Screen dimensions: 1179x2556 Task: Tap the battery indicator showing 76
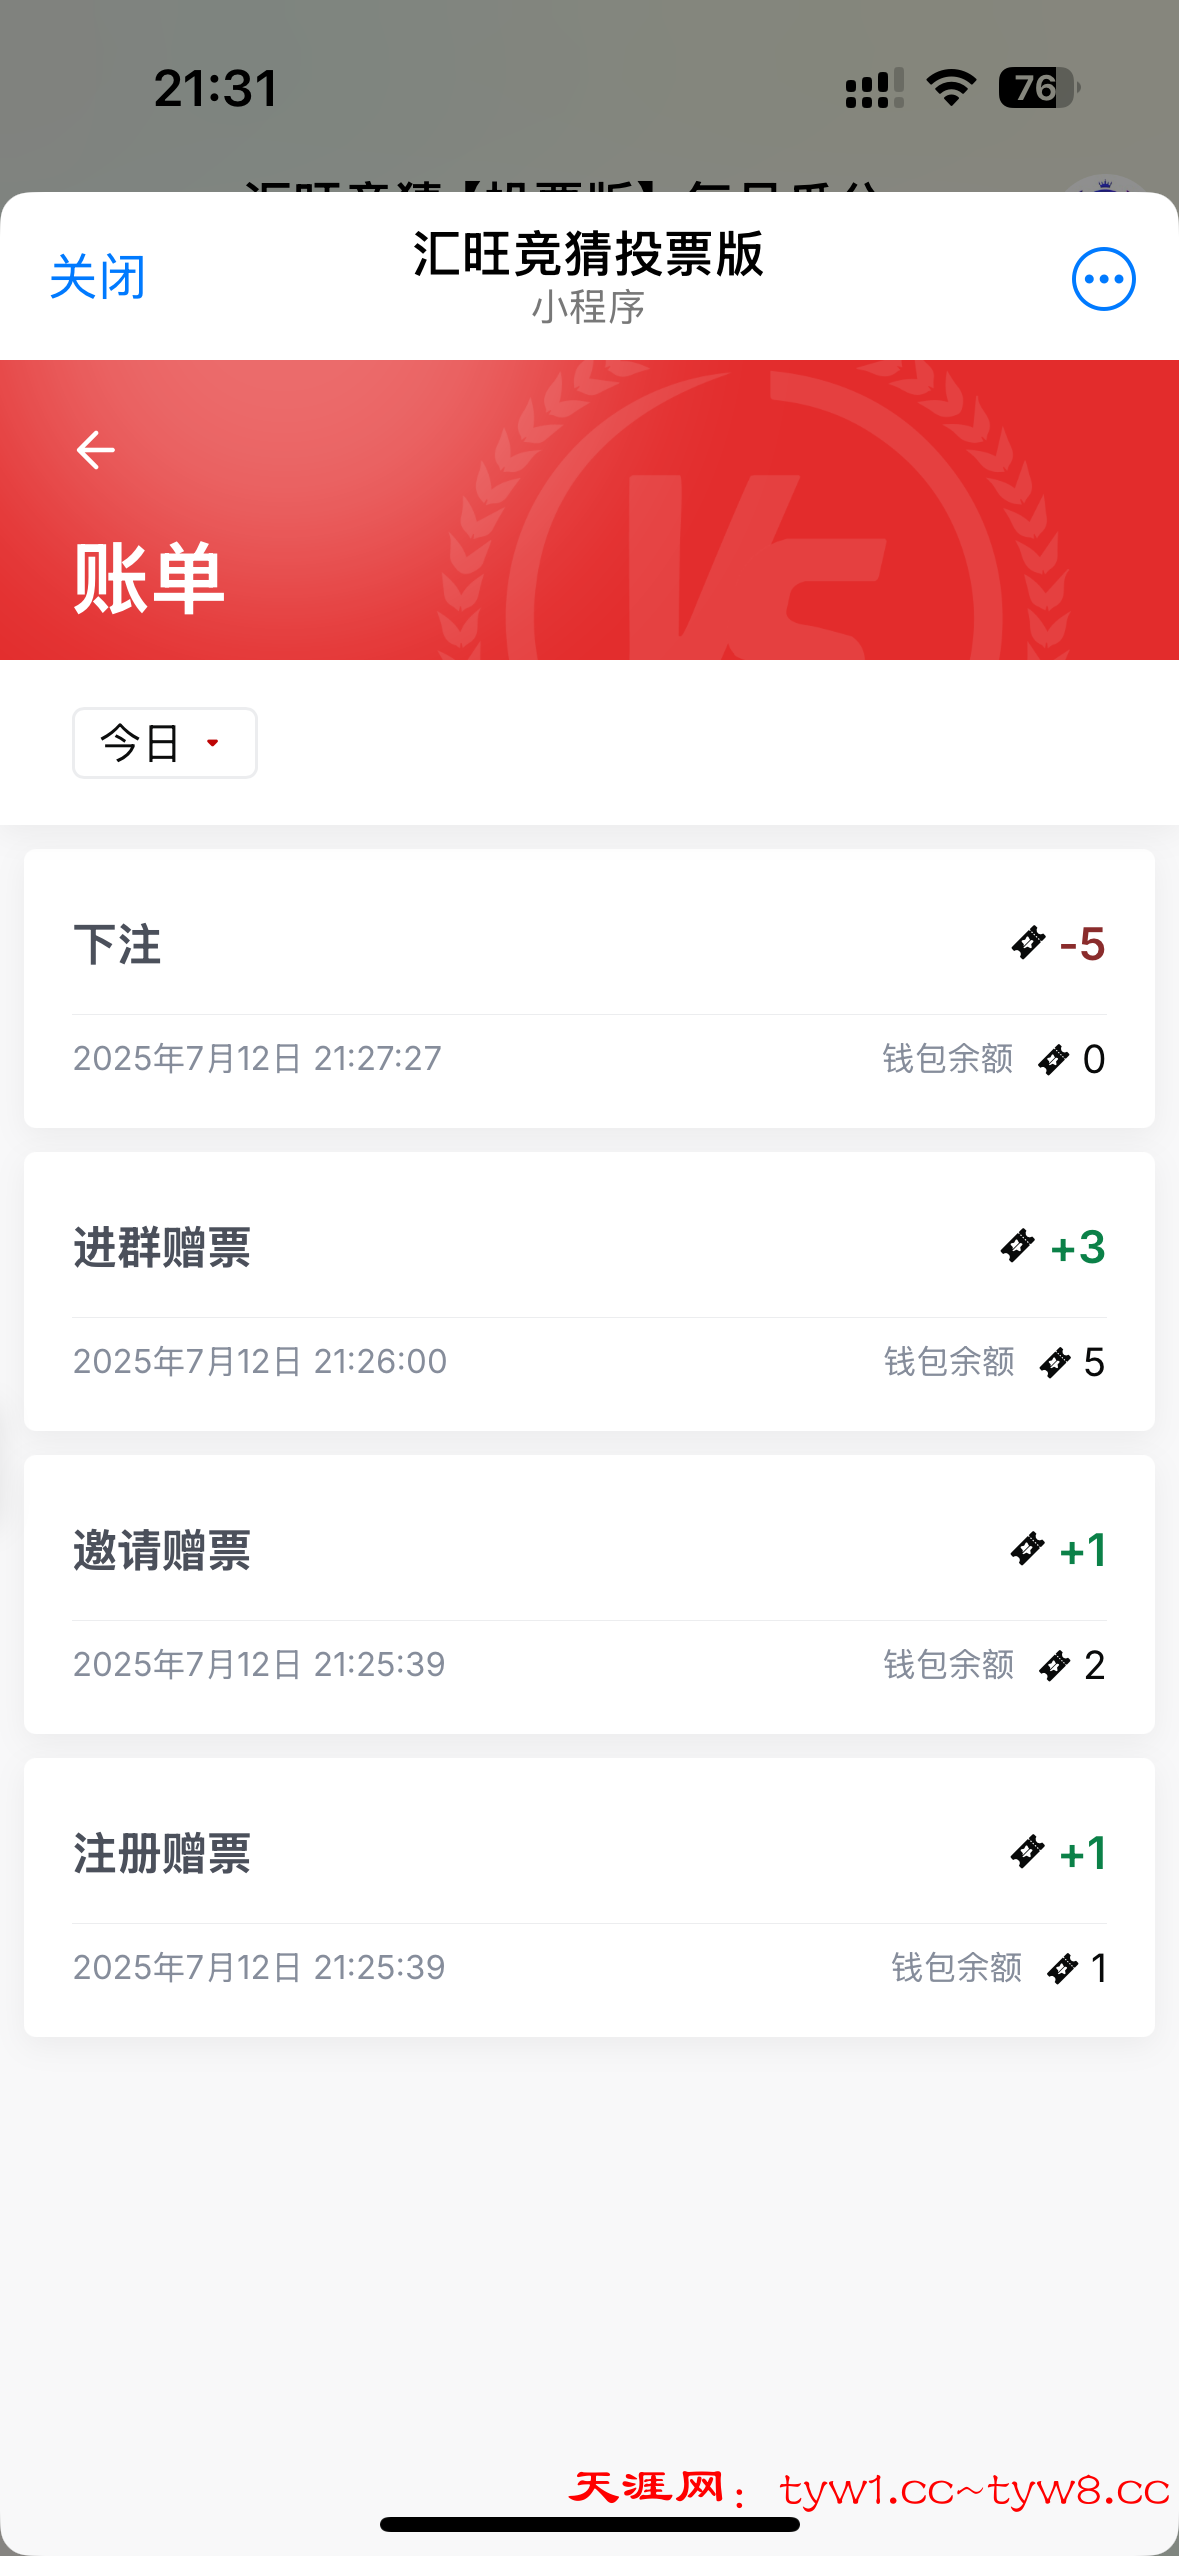[1037, 88]
